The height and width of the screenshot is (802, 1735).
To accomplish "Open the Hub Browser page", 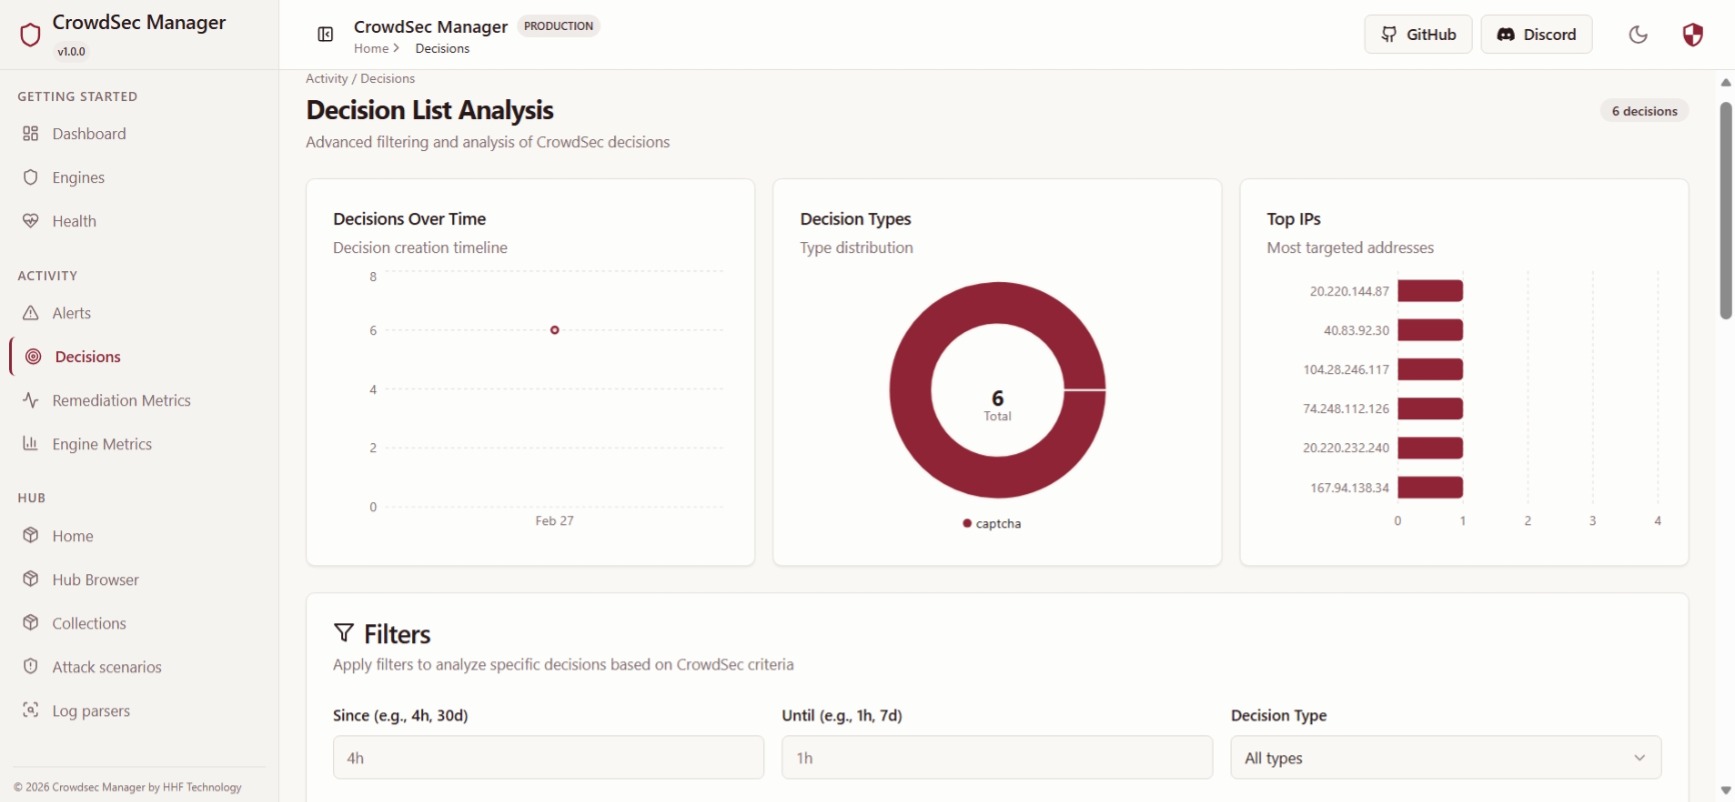I will [95, 579].
